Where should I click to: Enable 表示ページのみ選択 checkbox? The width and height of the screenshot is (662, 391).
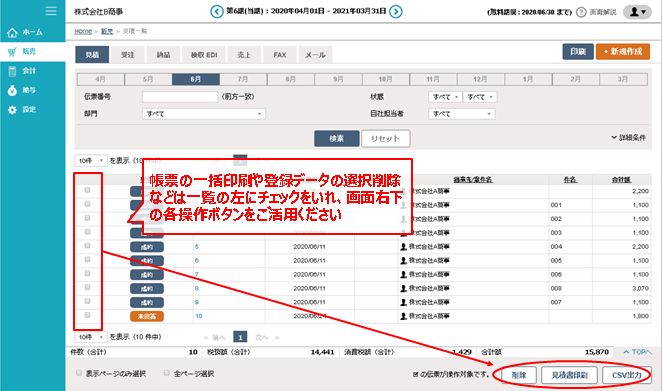pyautogui.click(x=79, y=373)
